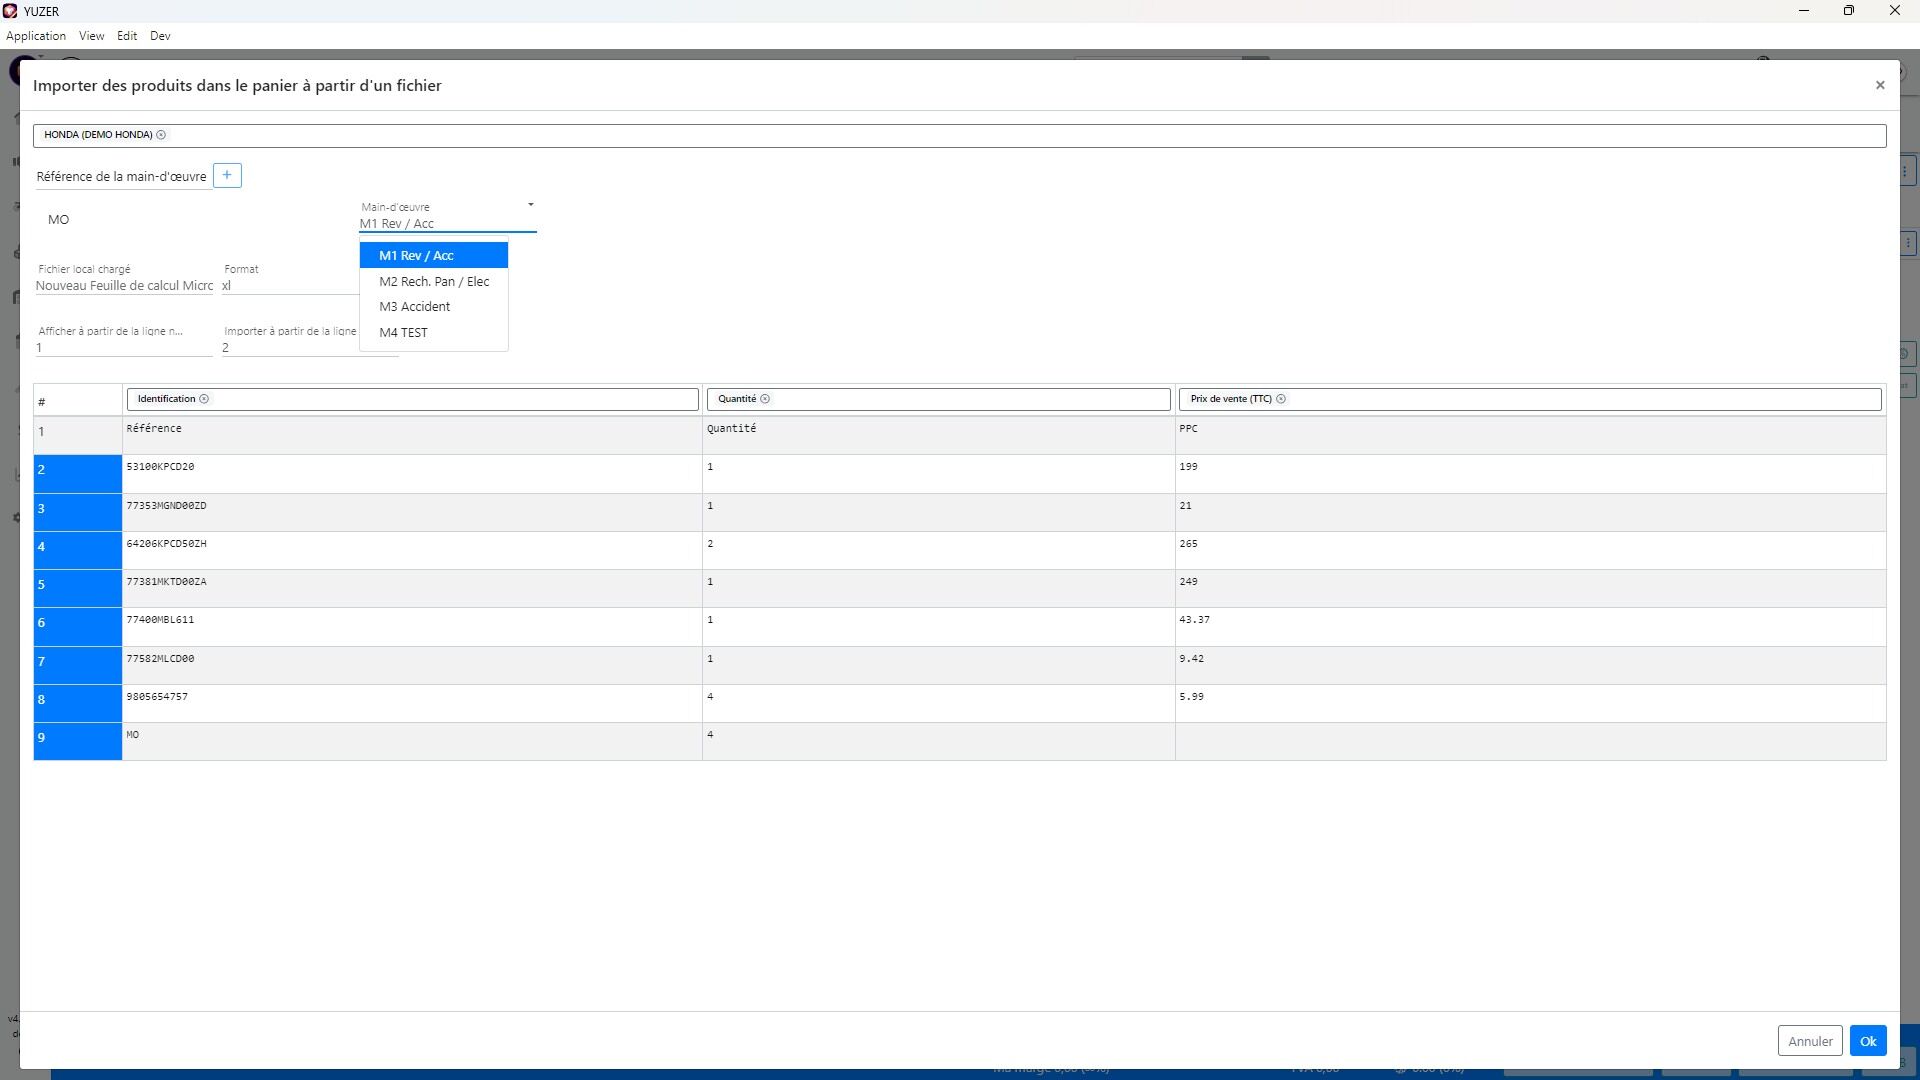Choose M3 Accident from the list

pyautogui.click(x=414, y=307)
